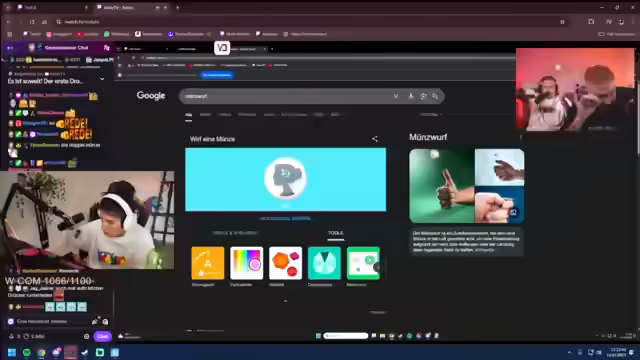Open Spotify from the Windows taskbar
Image resolution: width=640 pixels, height=360 pixels.
point(27,352)
